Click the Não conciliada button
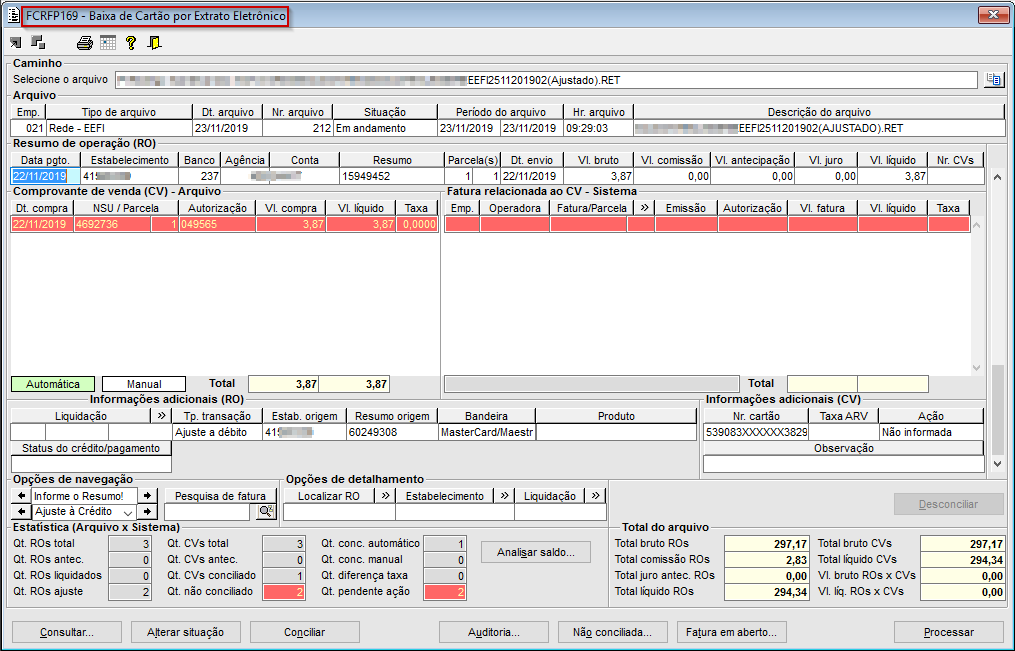This screenshot has height=651, width=1015. [x=612, y=632]
